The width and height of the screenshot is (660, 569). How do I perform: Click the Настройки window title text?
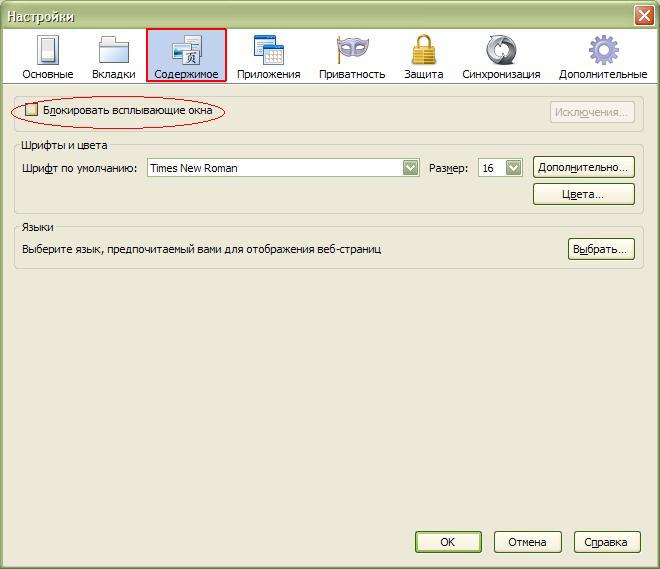[x=40, y=16]
